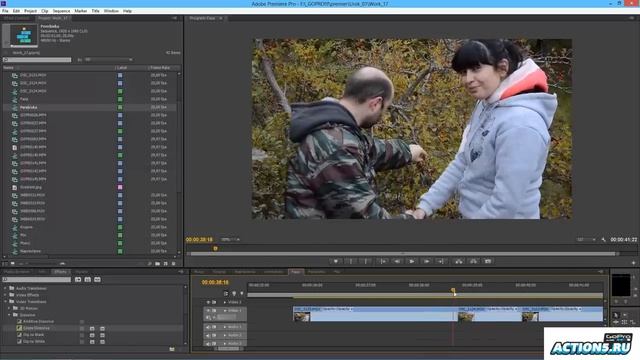
Task: Click the 32-bit color effects filter icon
Action: click(x=88, y=280)
